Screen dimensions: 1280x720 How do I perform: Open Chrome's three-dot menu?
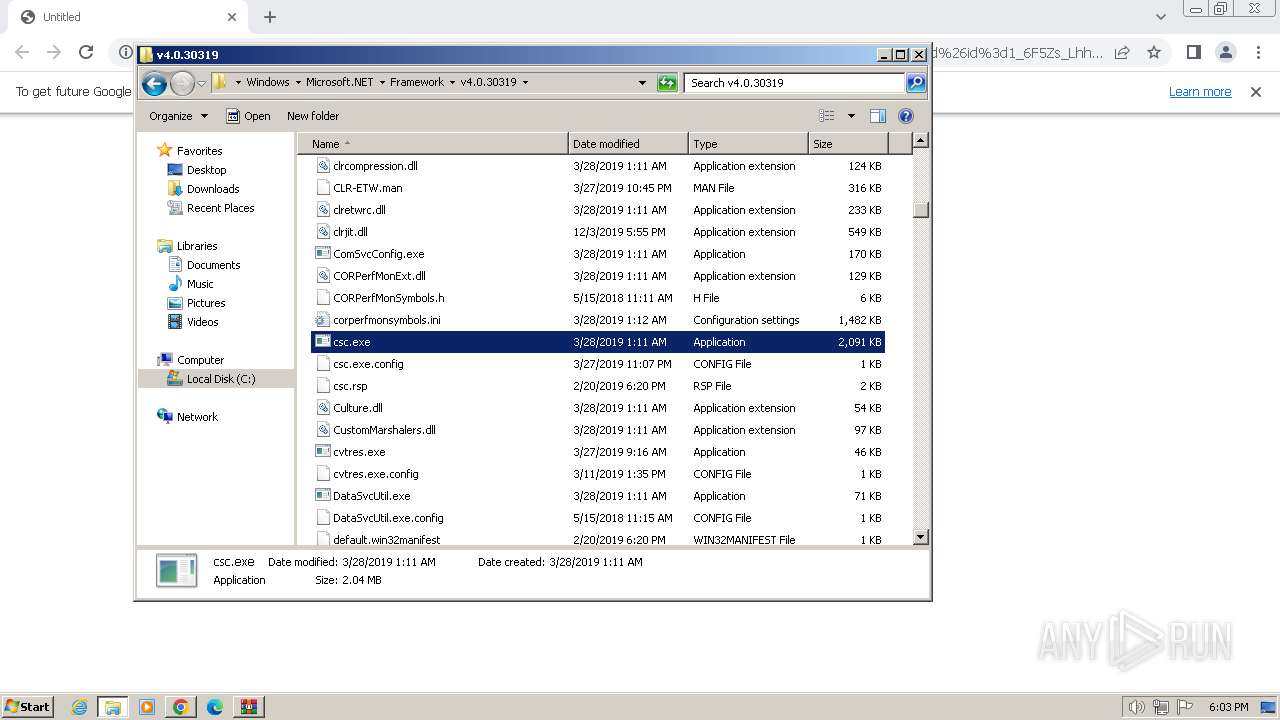click(1258, 52)
